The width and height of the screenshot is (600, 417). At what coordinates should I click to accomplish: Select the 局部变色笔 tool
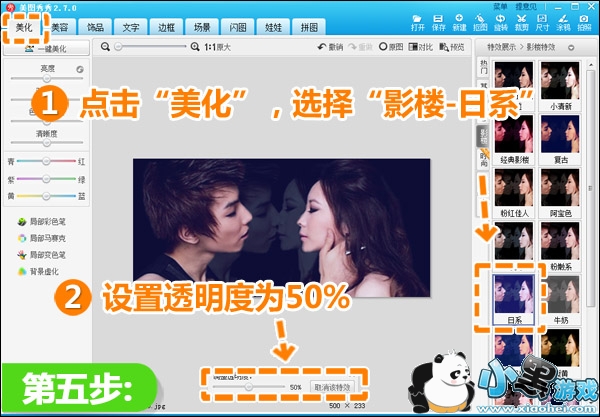point(41,255)
